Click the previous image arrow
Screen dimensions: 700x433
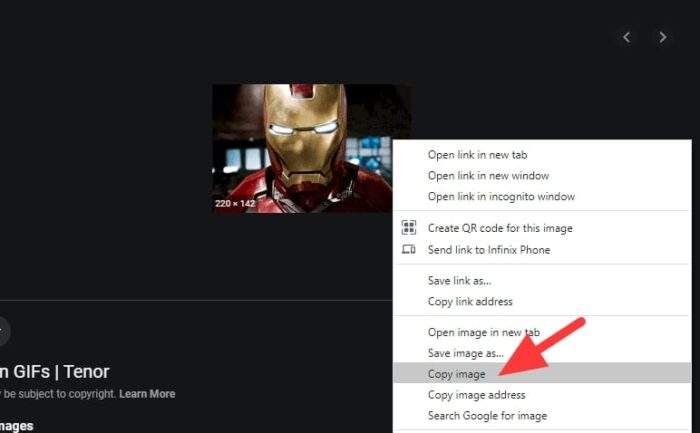coord(627,37)
